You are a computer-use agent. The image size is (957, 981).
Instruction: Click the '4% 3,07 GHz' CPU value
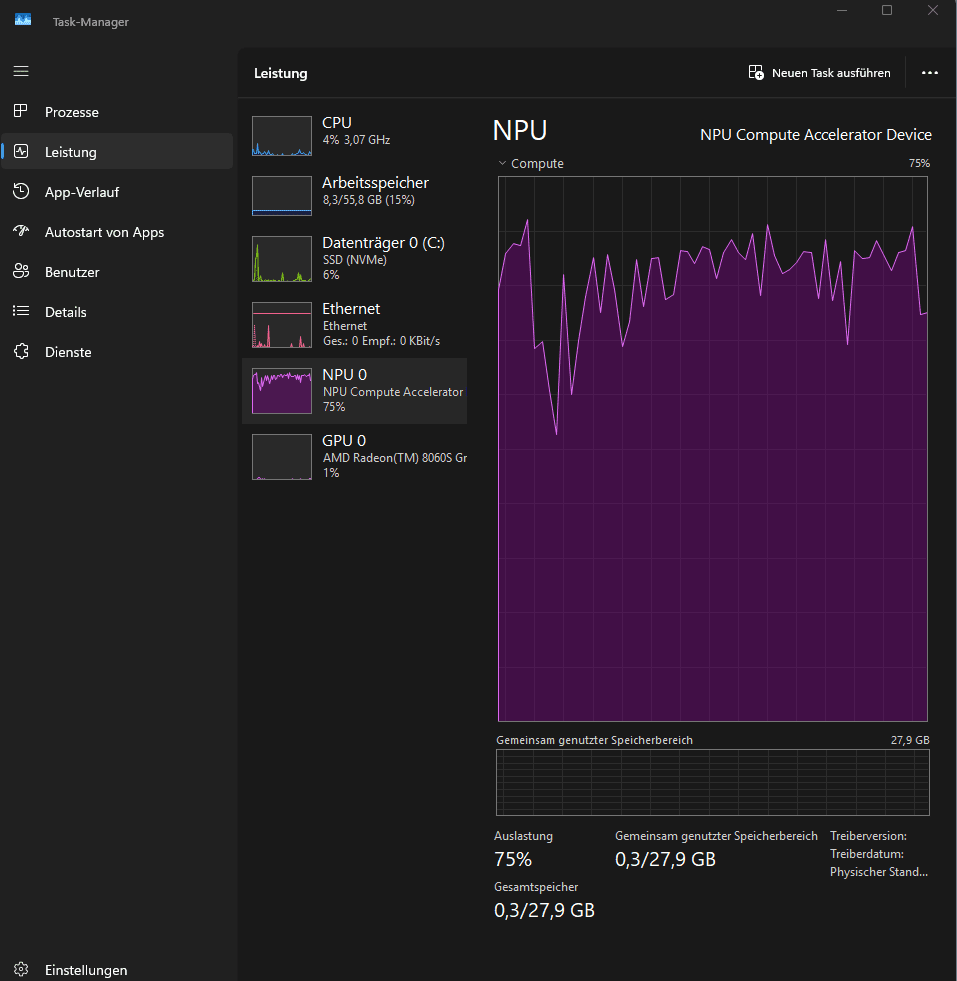pyautogui.click(x=357, y=140)
